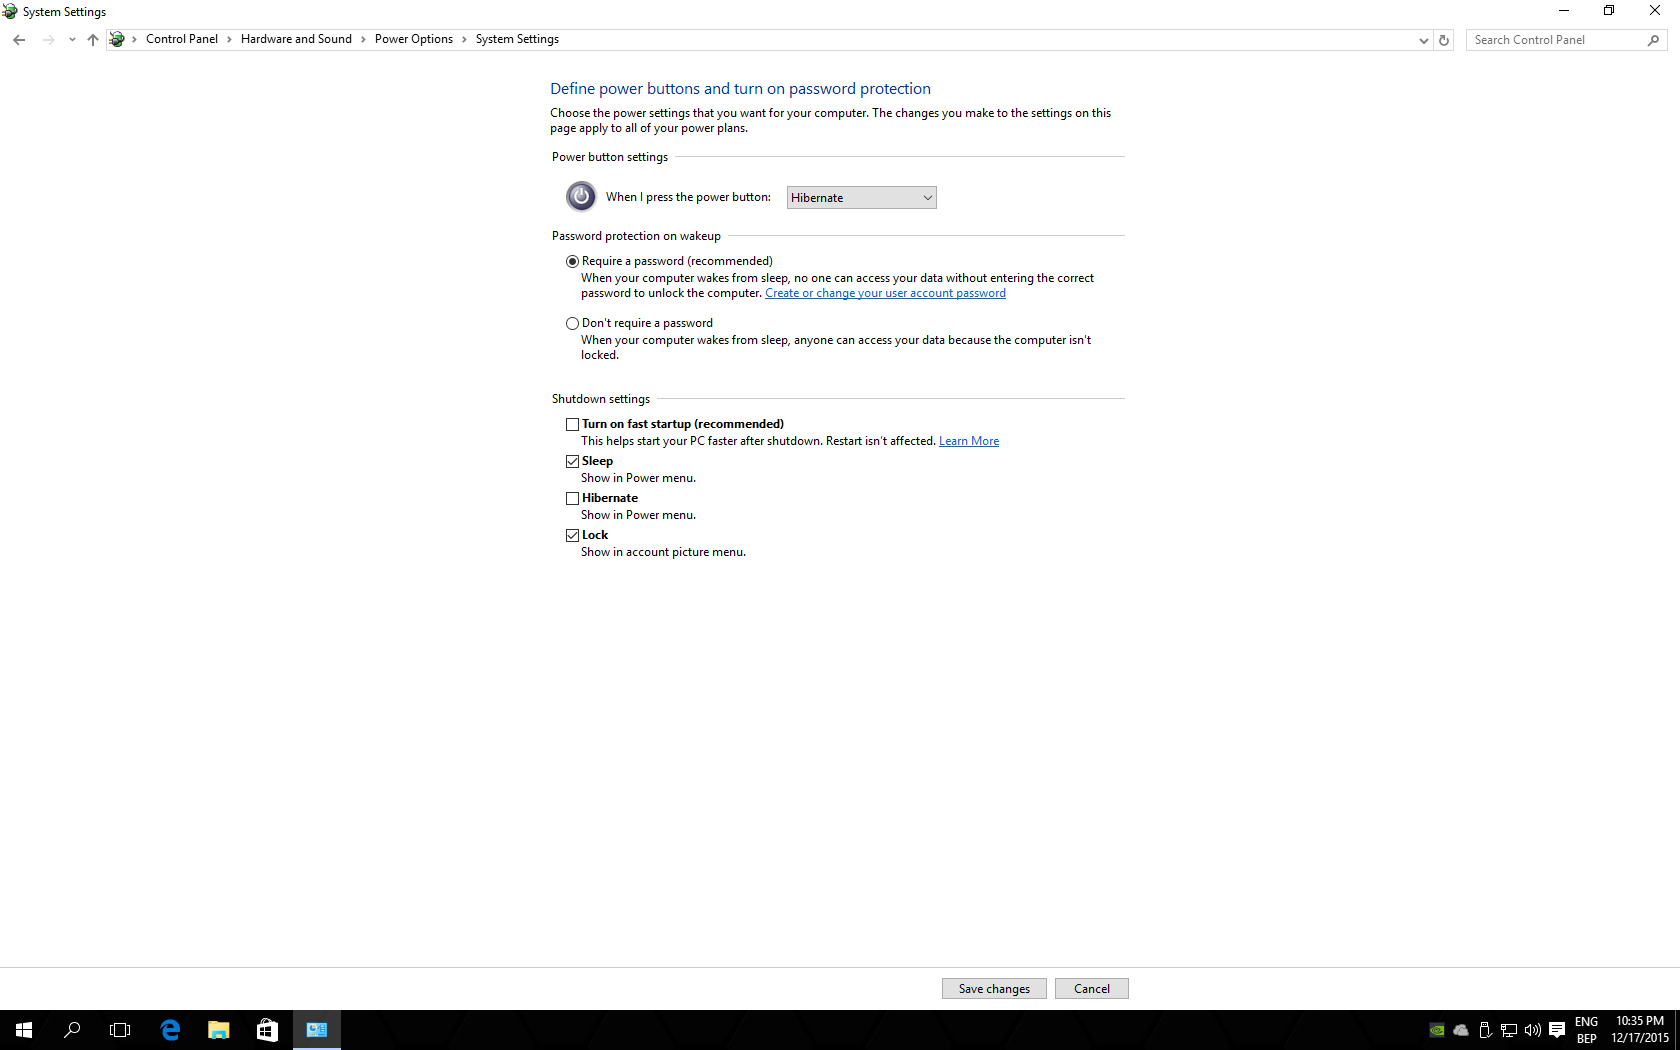1680x1050 pixels.
Task: Open Create or change your user account password link
Action: [x=885, y=293]
